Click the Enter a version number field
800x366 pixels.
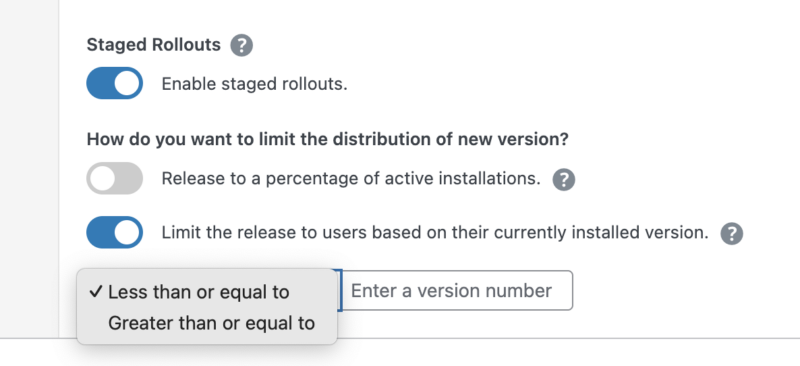click(459, 290)
